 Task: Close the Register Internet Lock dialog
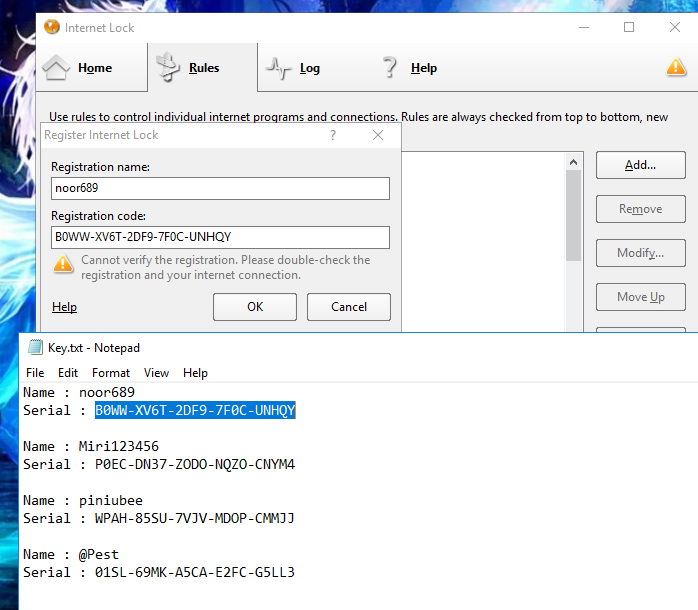coord(378,135)
